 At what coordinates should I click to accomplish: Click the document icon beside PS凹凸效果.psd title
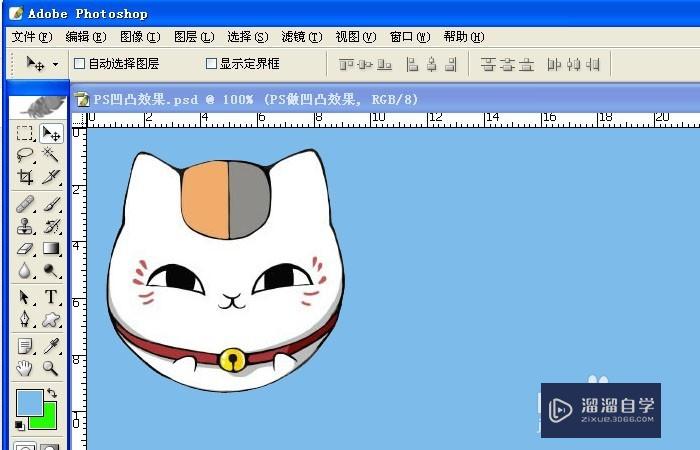tap(82, 99)
